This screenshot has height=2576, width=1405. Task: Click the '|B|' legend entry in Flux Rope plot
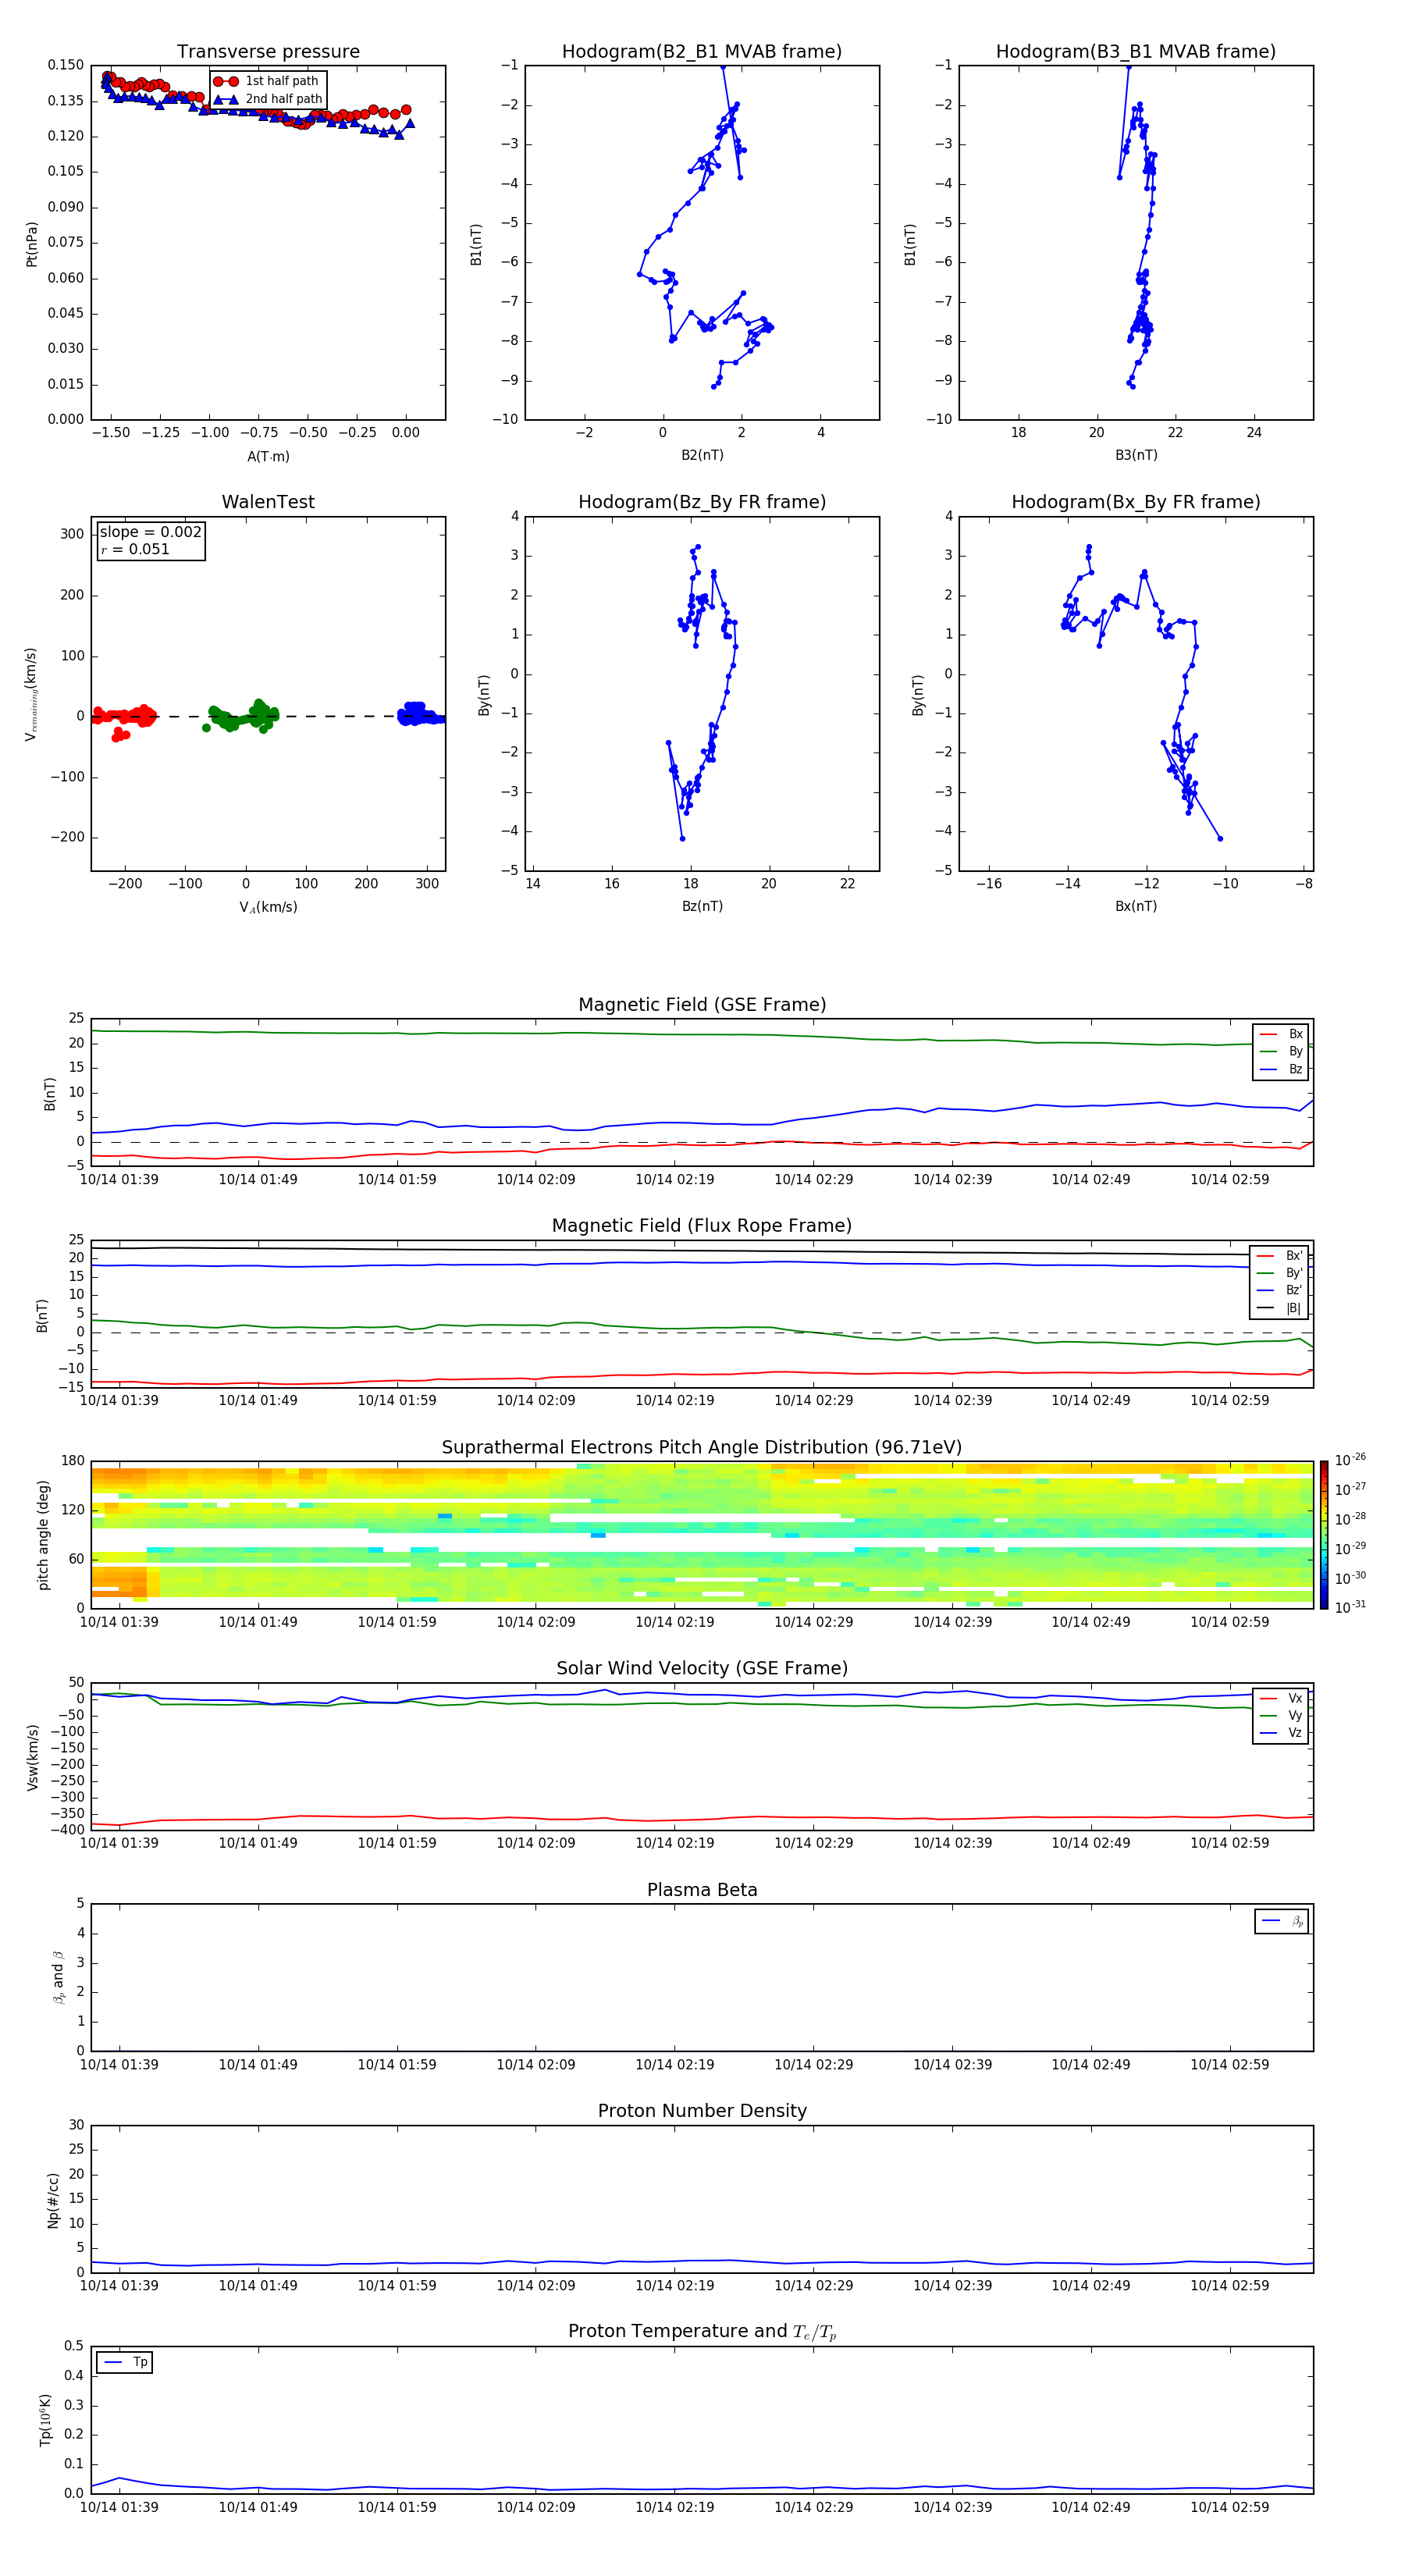1279,1309
